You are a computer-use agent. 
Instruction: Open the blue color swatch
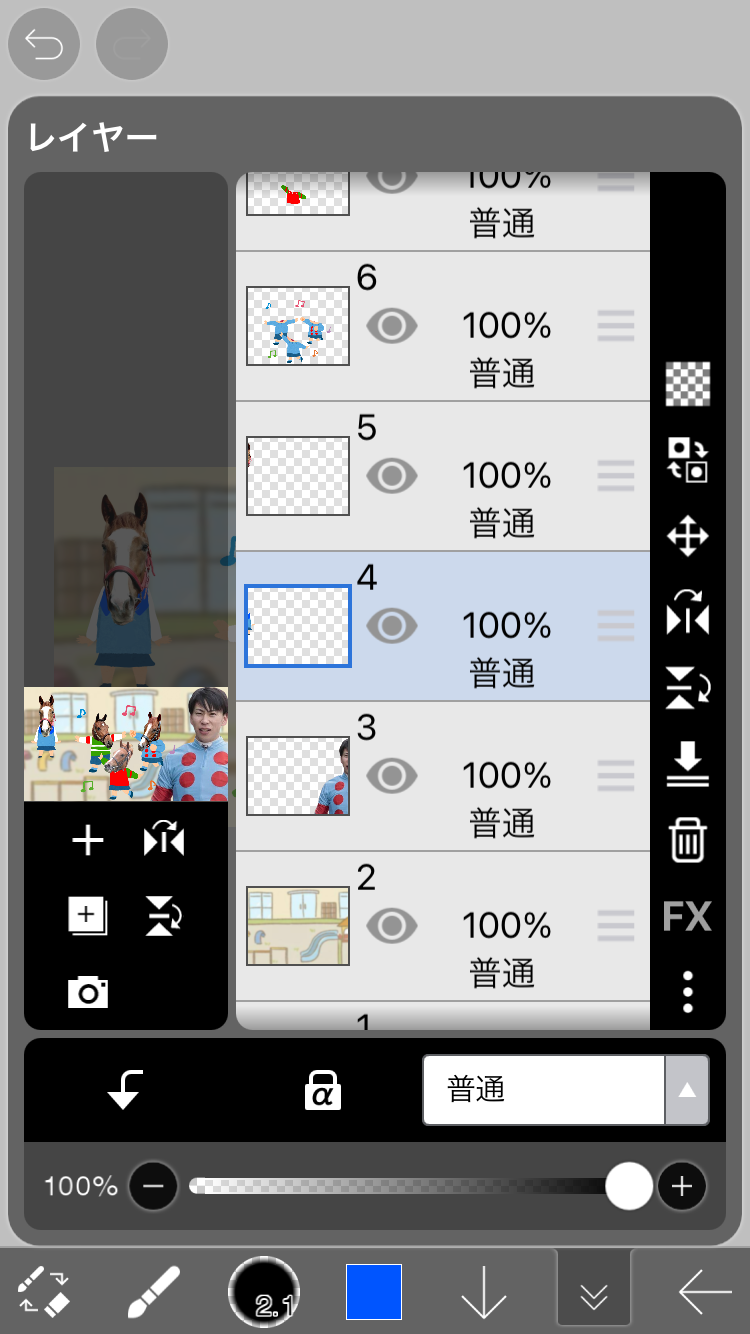tap(374, 1292)
